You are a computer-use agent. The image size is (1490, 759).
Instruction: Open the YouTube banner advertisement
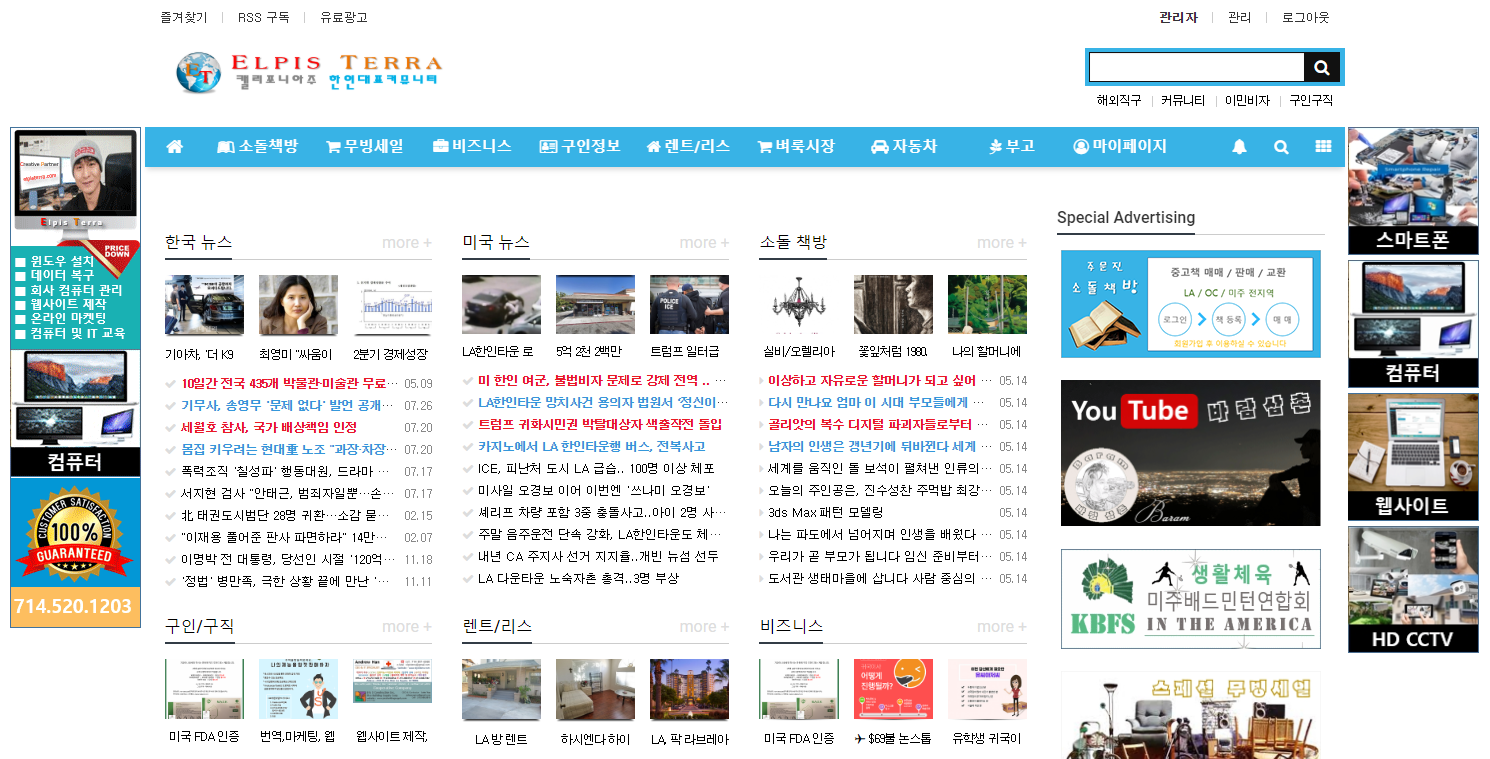(x=1190, y=452)
